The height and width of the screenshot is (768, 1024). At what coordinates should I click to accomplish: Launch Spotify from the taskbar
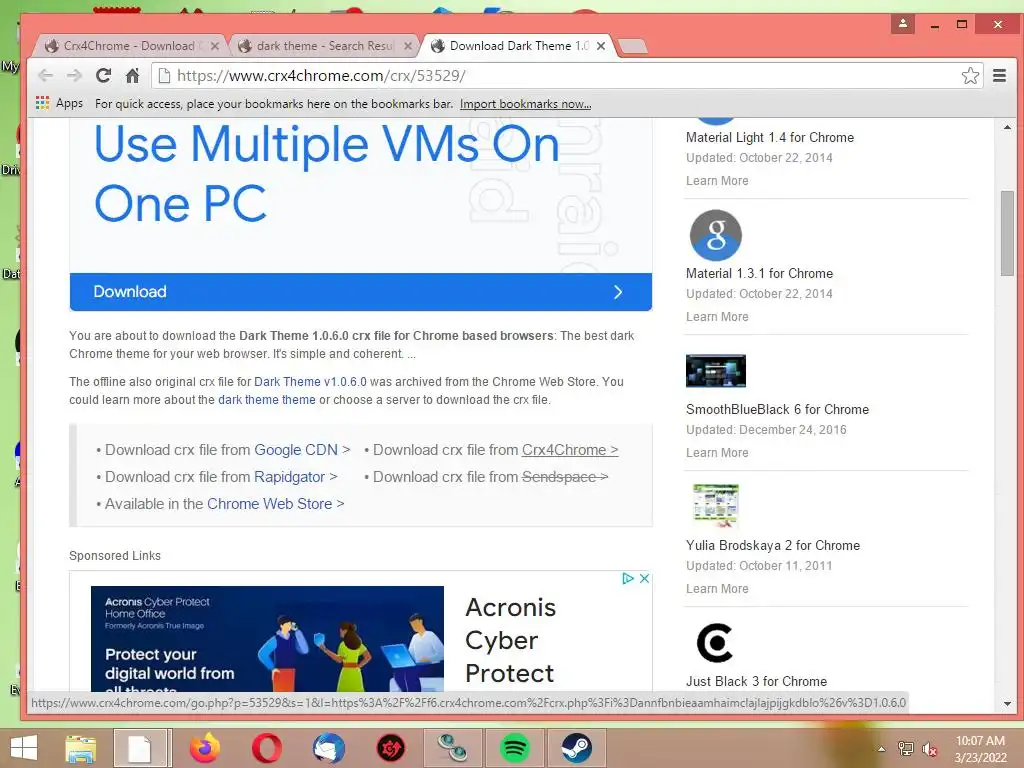[515, 748]
